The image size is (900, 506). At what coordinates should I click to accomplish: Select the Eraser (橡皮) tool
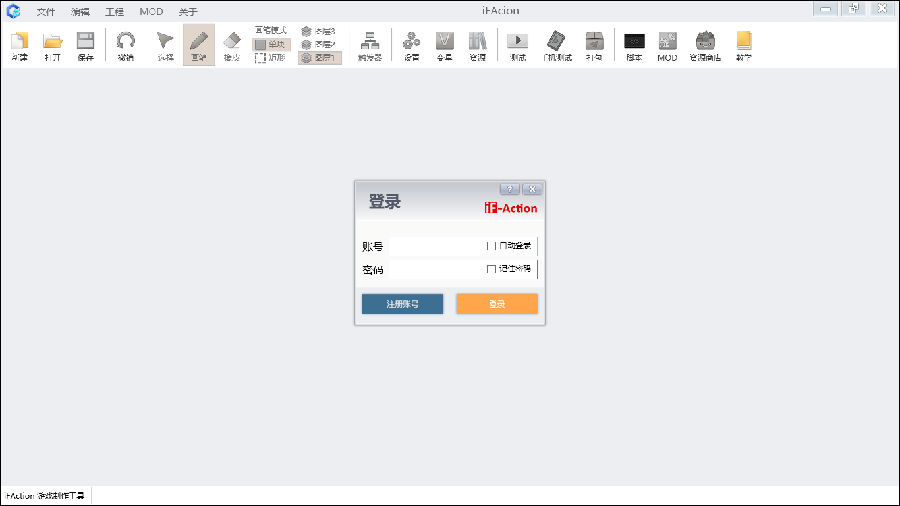point(231,45)
